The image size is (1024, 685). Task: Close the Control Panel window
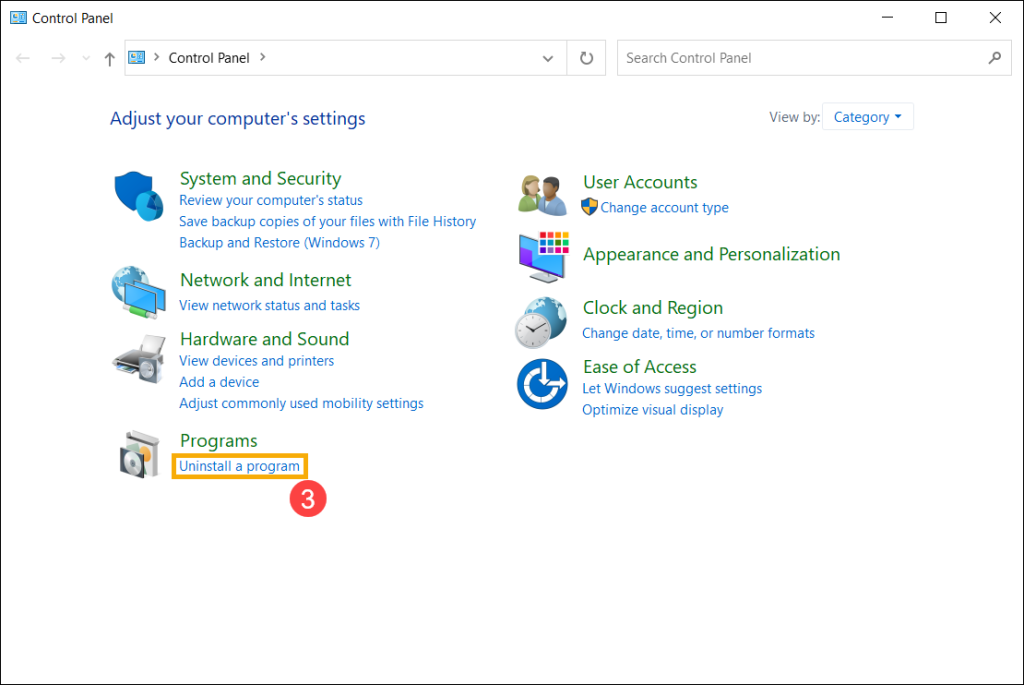(x=995, y=18)
